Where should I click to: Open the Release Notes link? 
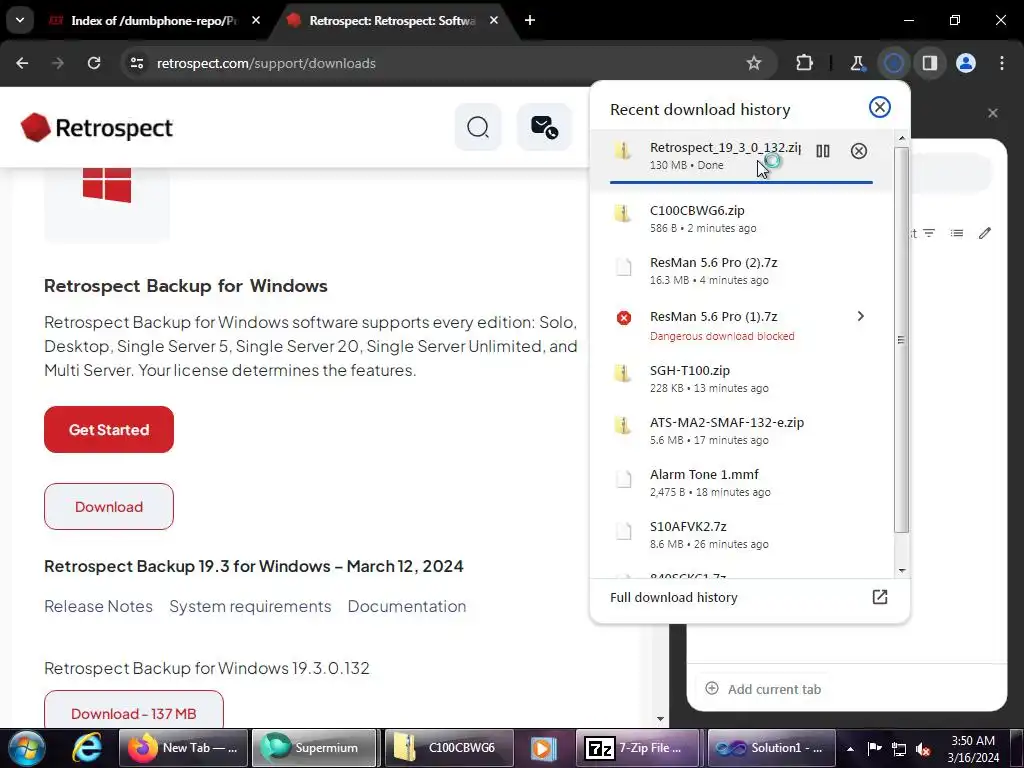pyautogui.click(x=99, y=607)
